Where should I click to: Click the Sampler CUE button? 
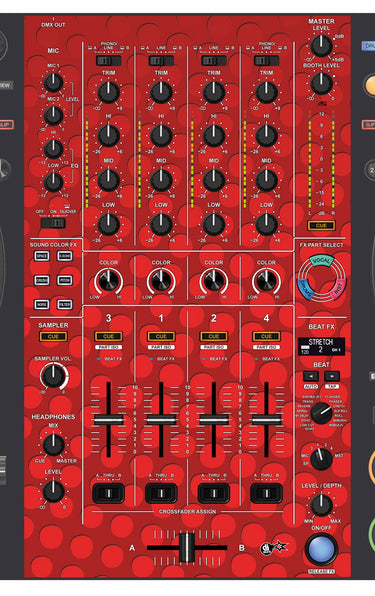click(x=53, y=336)
